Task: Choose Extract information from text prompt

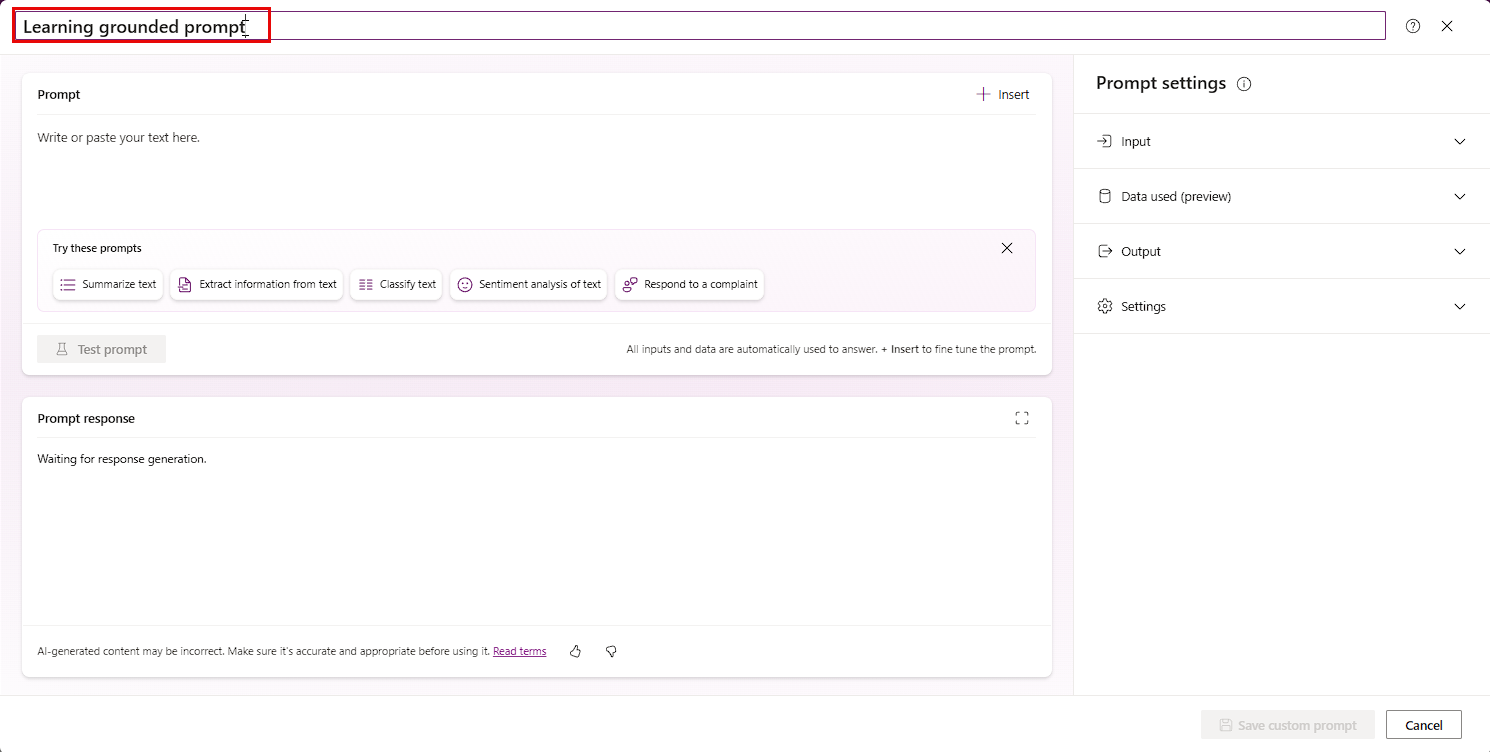Action: tap(257, 284)
